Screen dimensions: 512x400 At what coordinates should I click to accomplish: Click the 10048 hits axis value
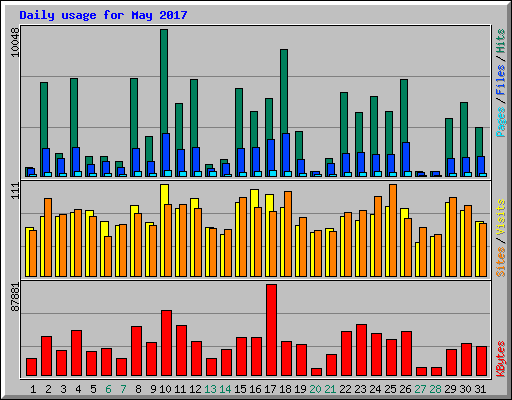15,42
